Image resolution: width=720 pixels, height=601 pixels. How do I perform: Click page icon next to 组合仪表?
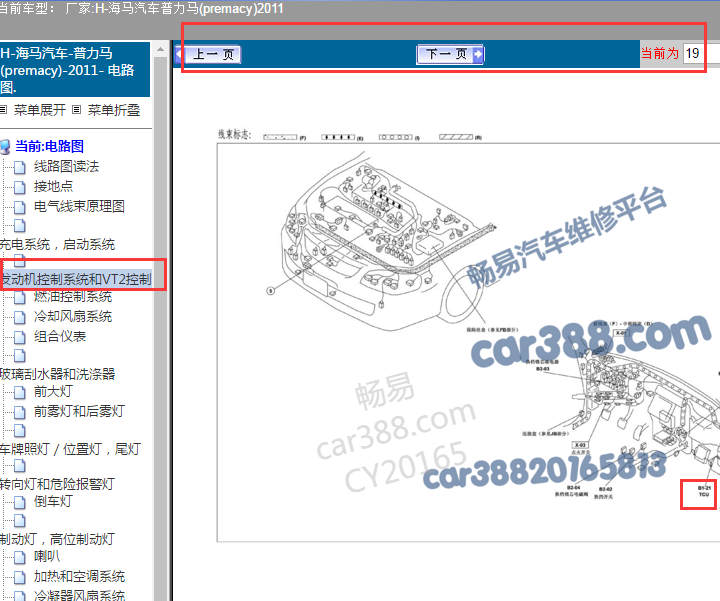point(20,337)
